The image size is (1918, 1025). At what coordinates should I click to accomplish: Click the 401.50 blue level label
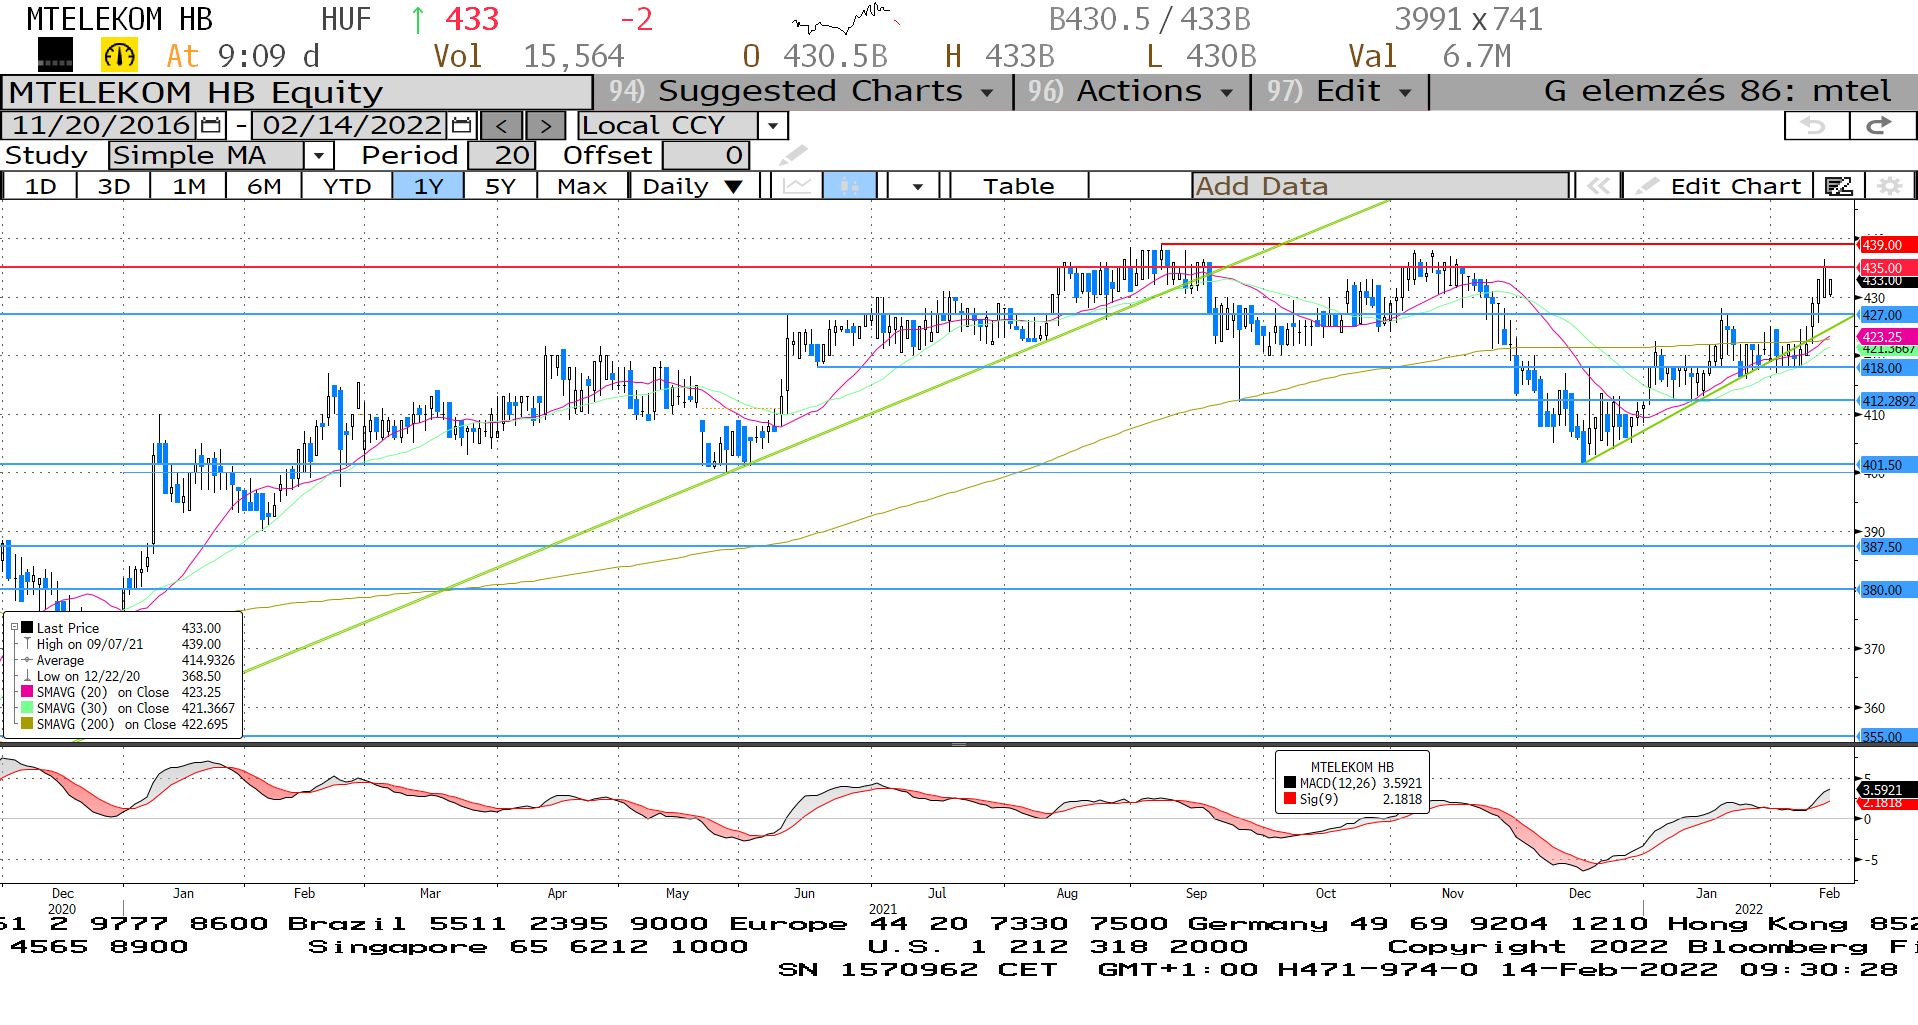click(x=1886, y=465)
